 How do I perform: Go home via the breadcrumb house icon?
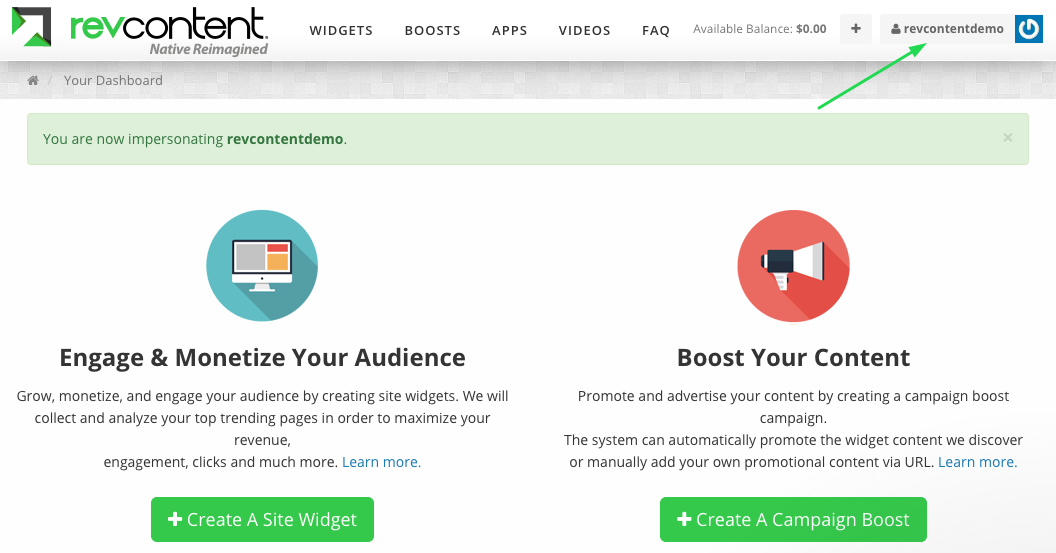[x=32, y=80]
